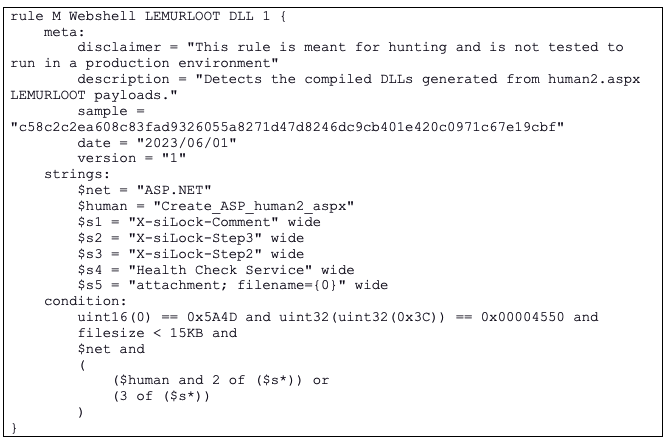Click the 0x5A4D hex value

[215, 317]
